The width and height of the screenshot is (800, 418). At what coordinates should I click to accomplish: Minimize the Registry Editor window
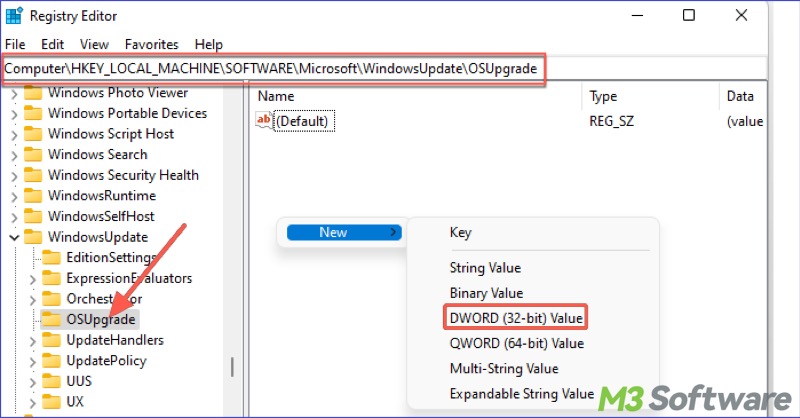tap(637, 15)
